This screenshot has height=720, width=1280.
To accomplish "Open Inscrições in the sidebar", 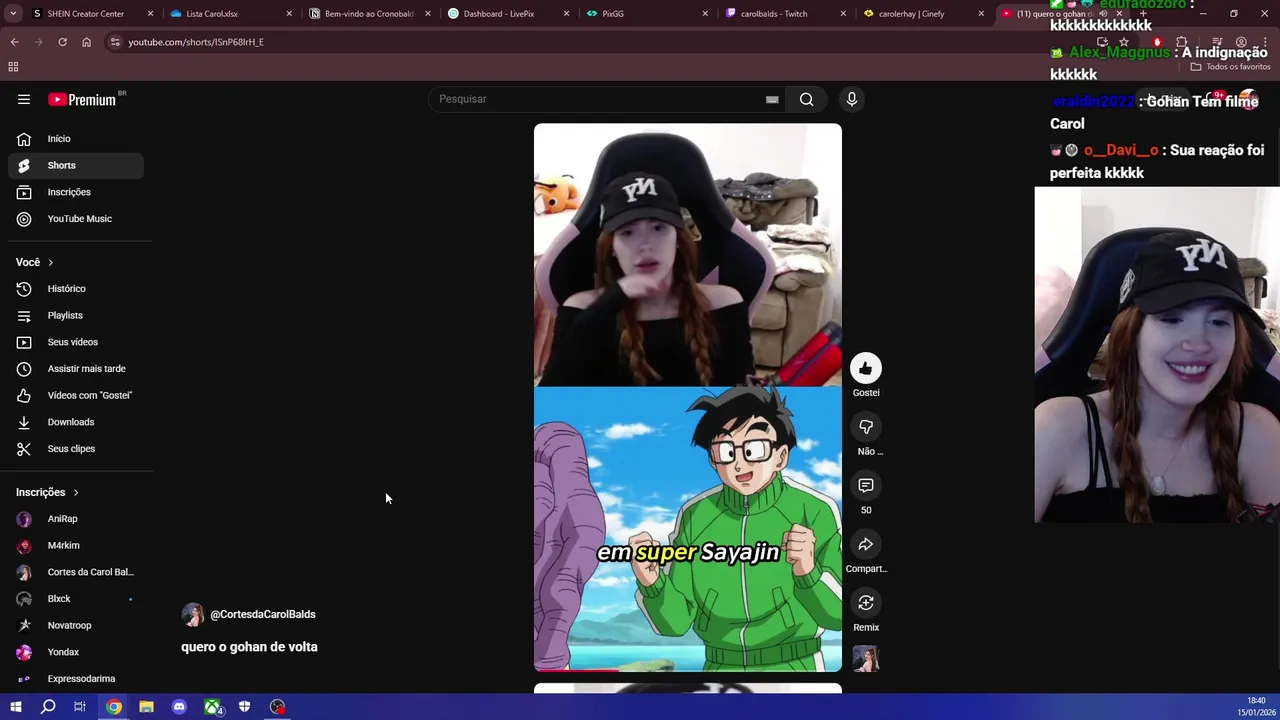I will pyautogui.click(x=76, y=192).
